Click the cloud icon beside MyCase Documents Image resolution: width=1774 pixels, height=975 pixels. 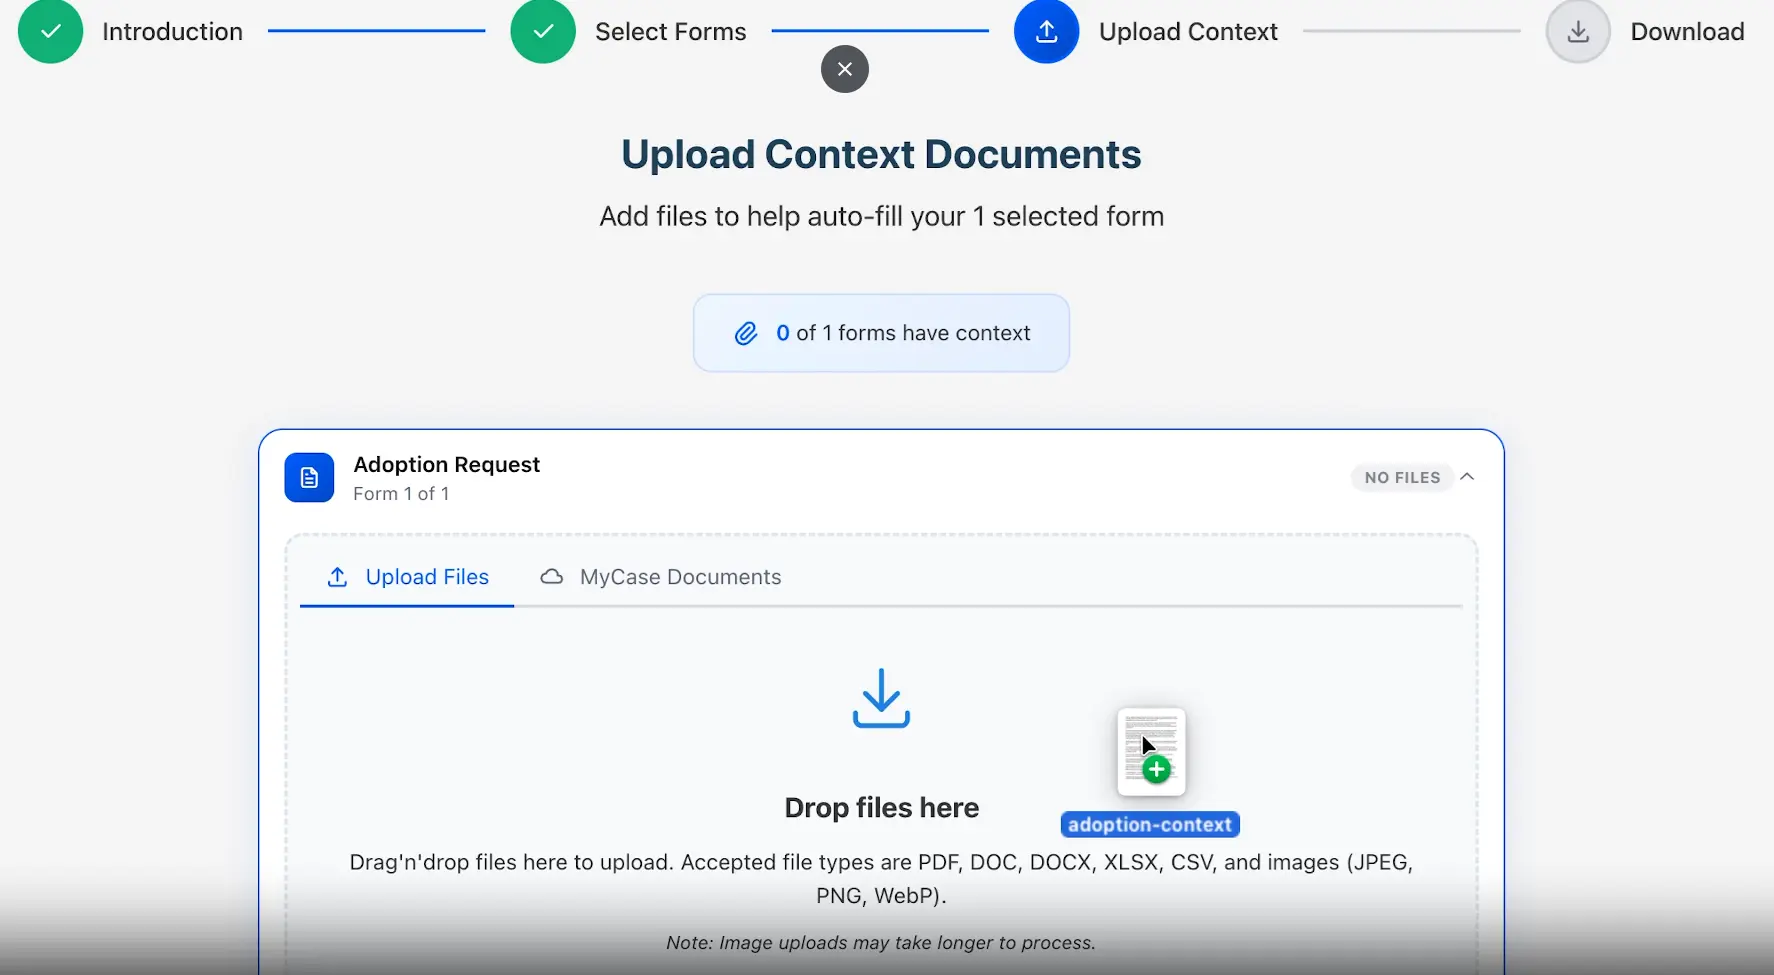[x=552, y=577]
